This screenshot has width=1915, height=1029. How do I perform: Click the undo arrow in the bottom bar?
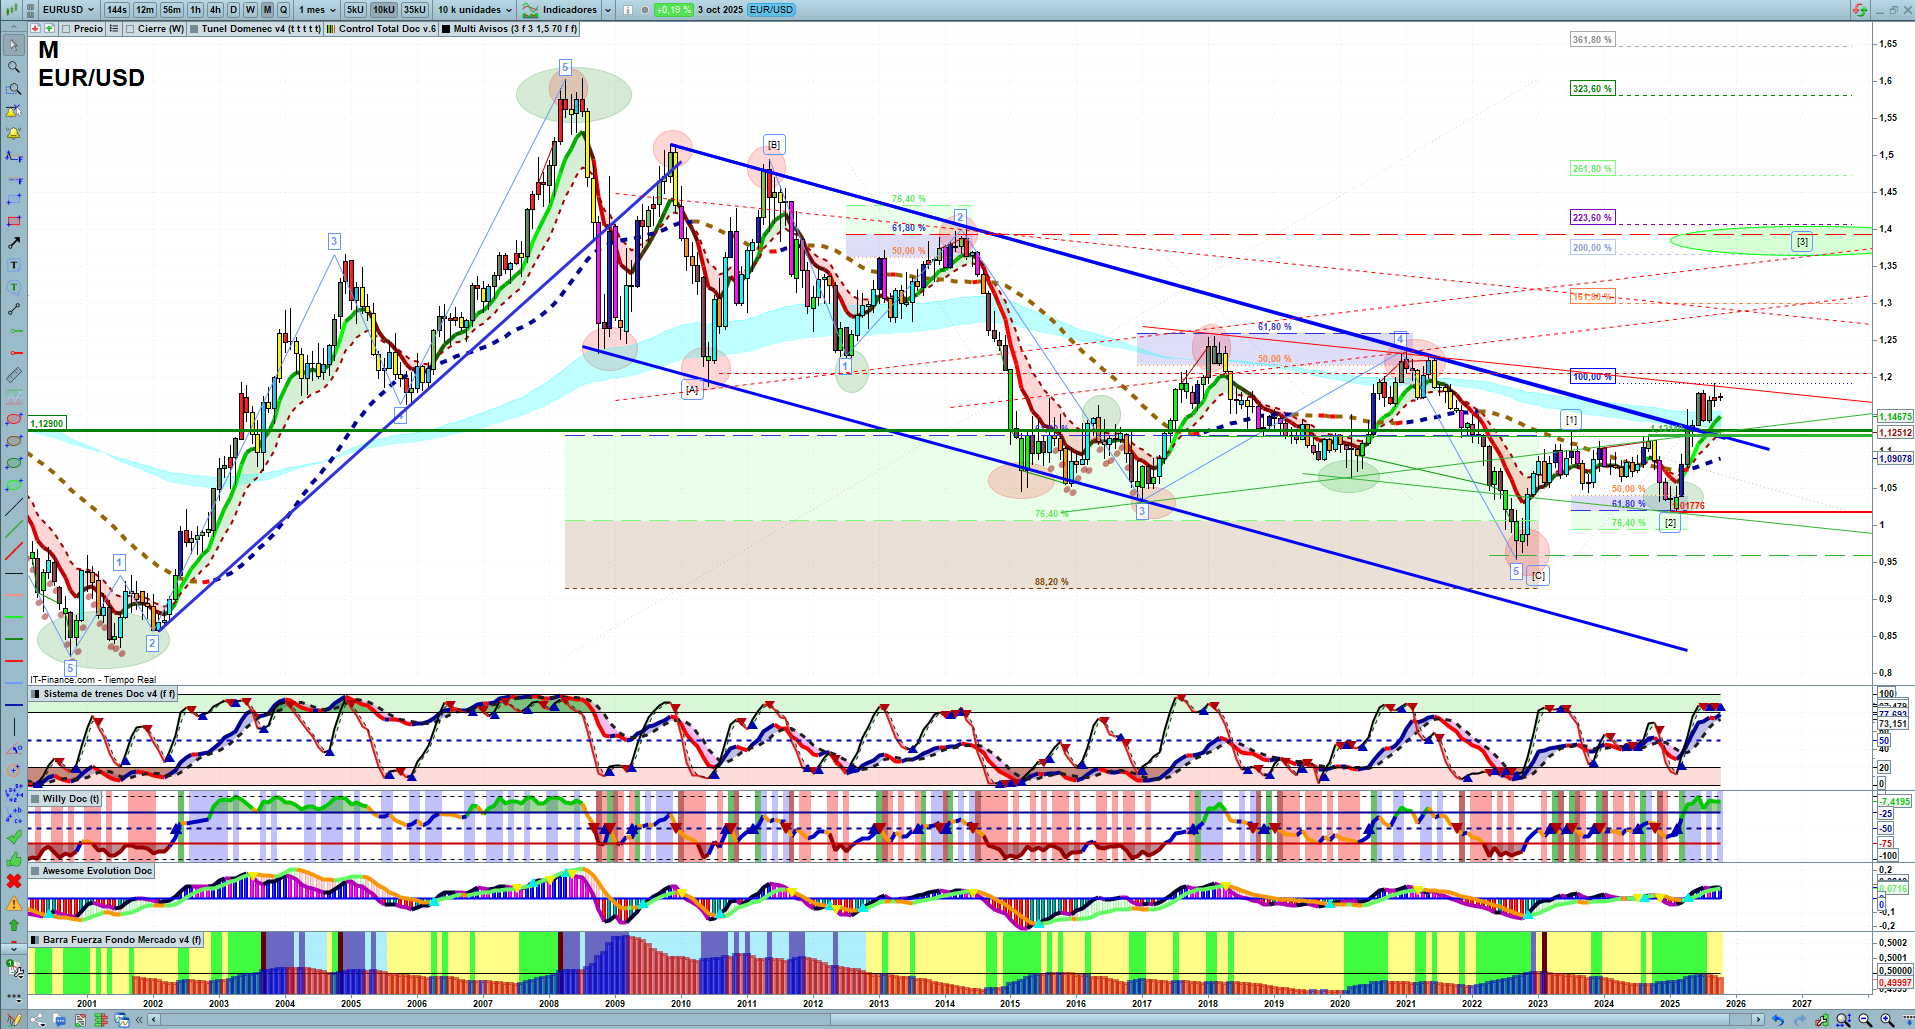1778,1020
